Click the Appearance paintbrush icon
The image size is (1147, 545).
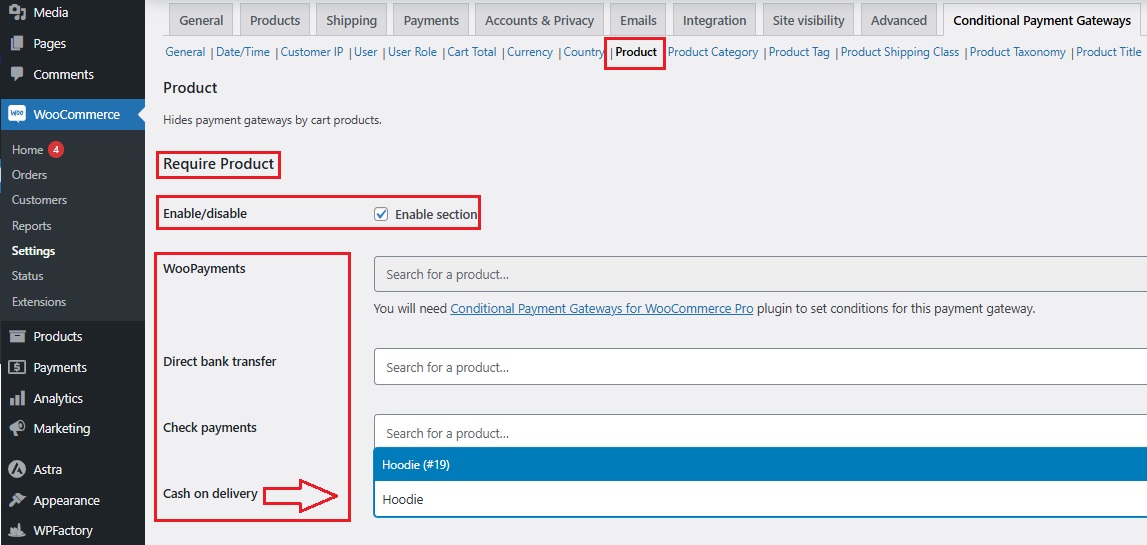click(17, 500)
